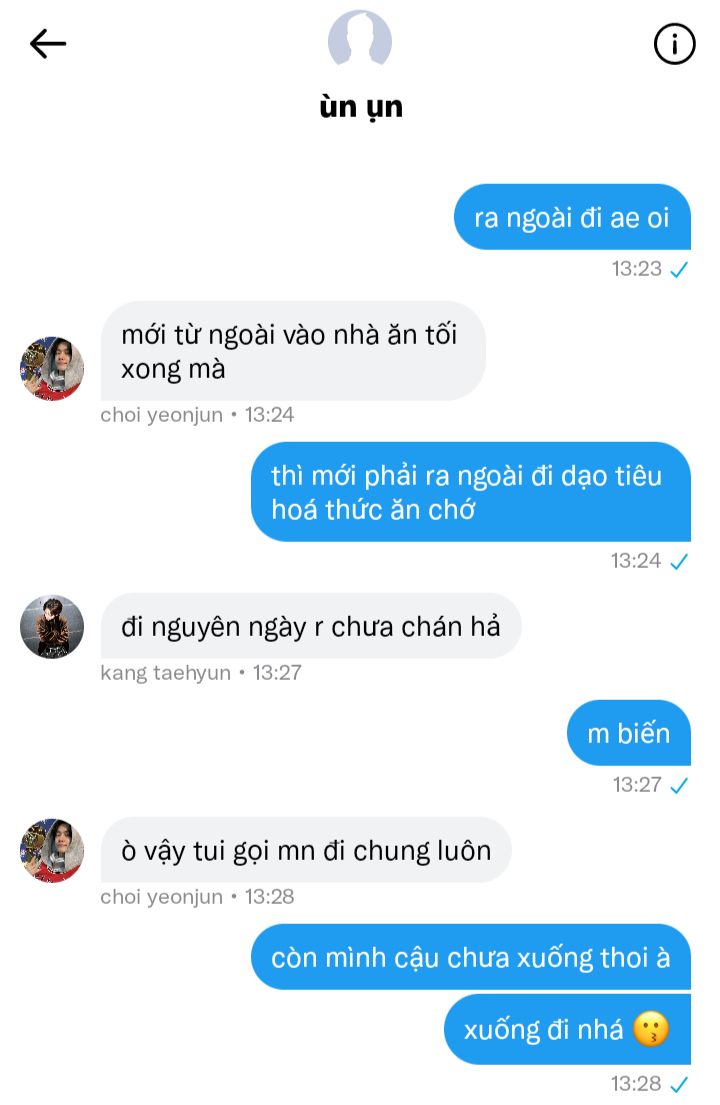Tap choi yeonjun's avatar beside dinner message

[x=51, y=368]
